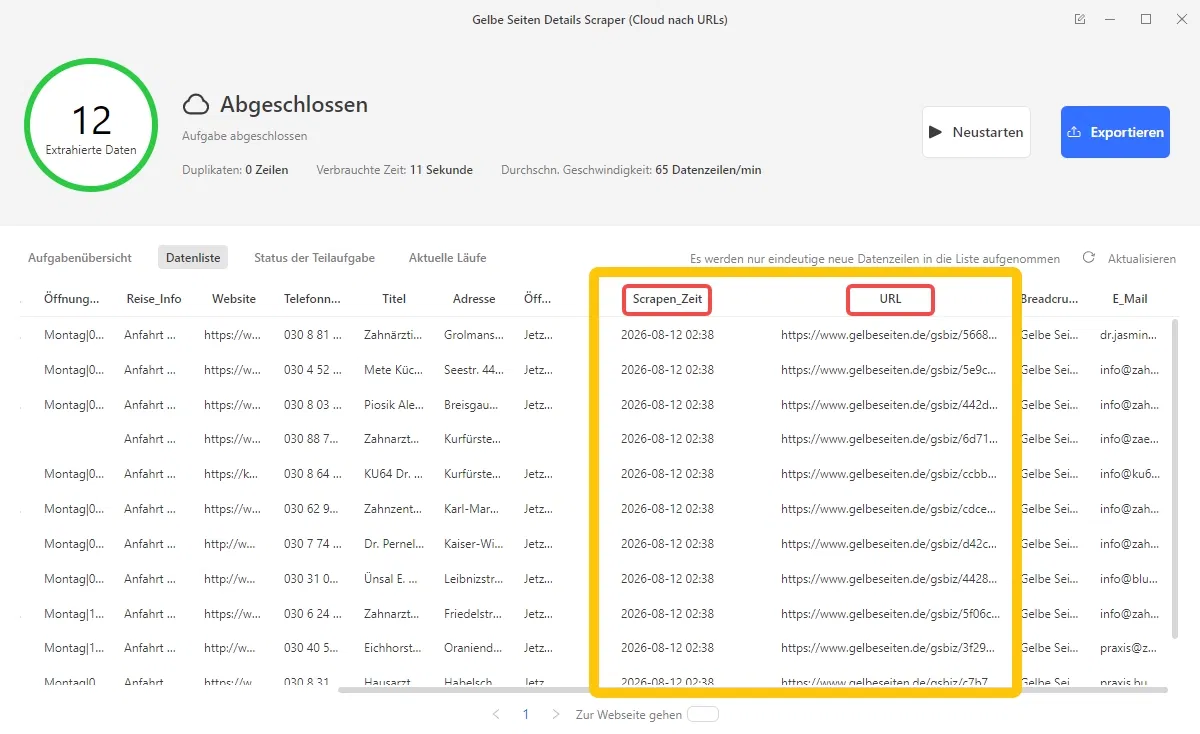Open Status der Teilaufgabe tab

[314, 258]
